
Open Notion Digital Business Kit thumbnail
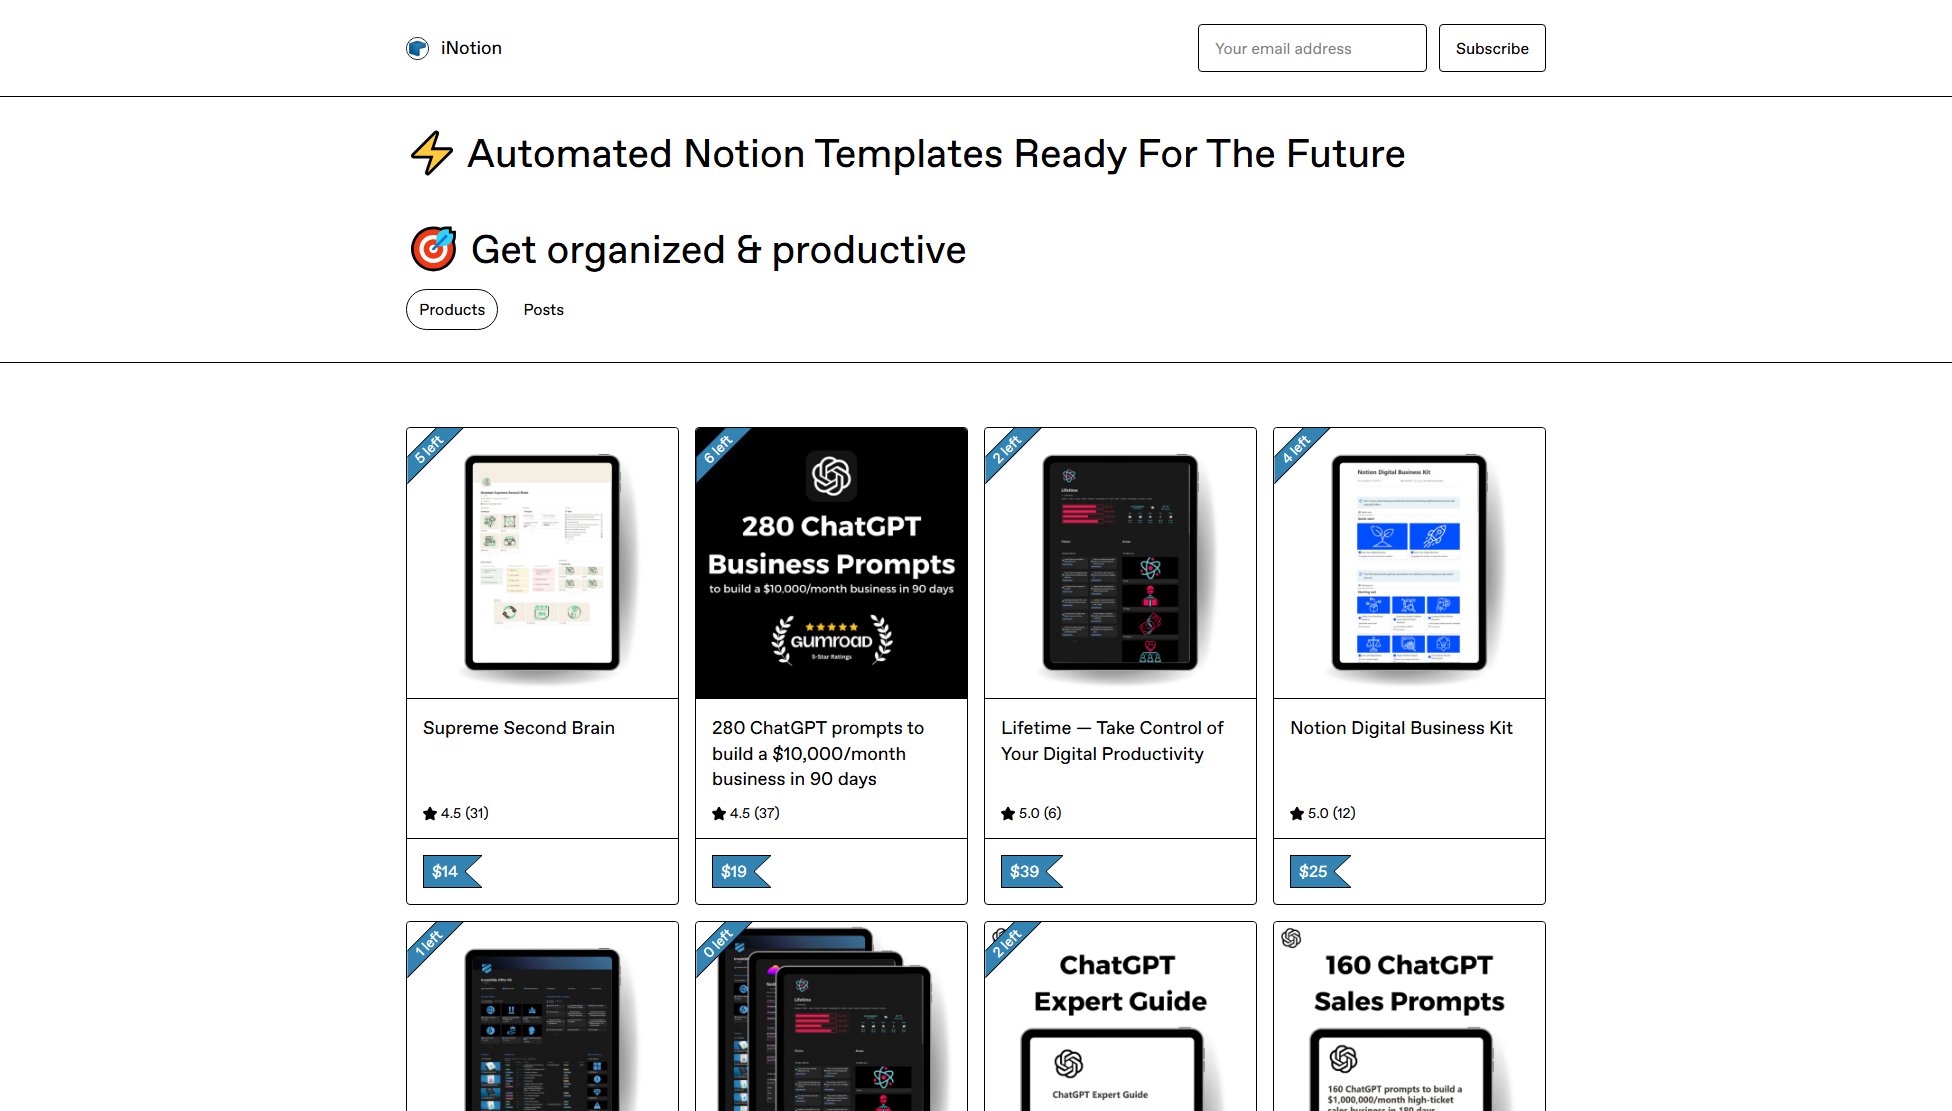pyautogui.click(x=1409, y=563)
